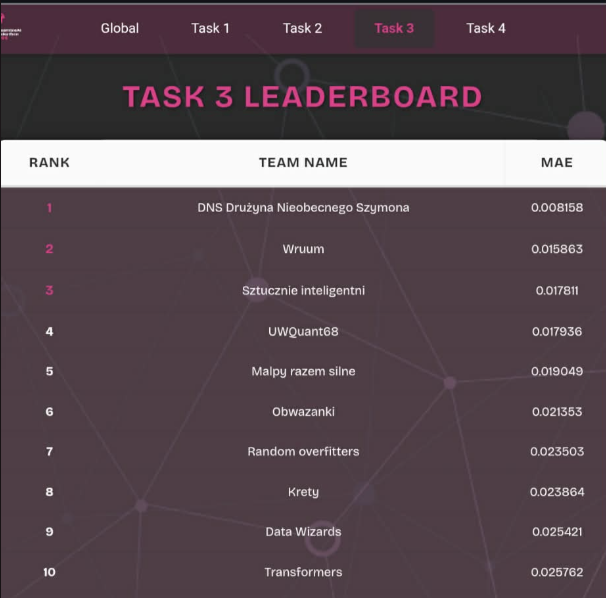This screenshot has width=606, height=598.
Task: Select team DNS Drużyna Nieobecnego Szymona
Action: [x=303, y=208]
